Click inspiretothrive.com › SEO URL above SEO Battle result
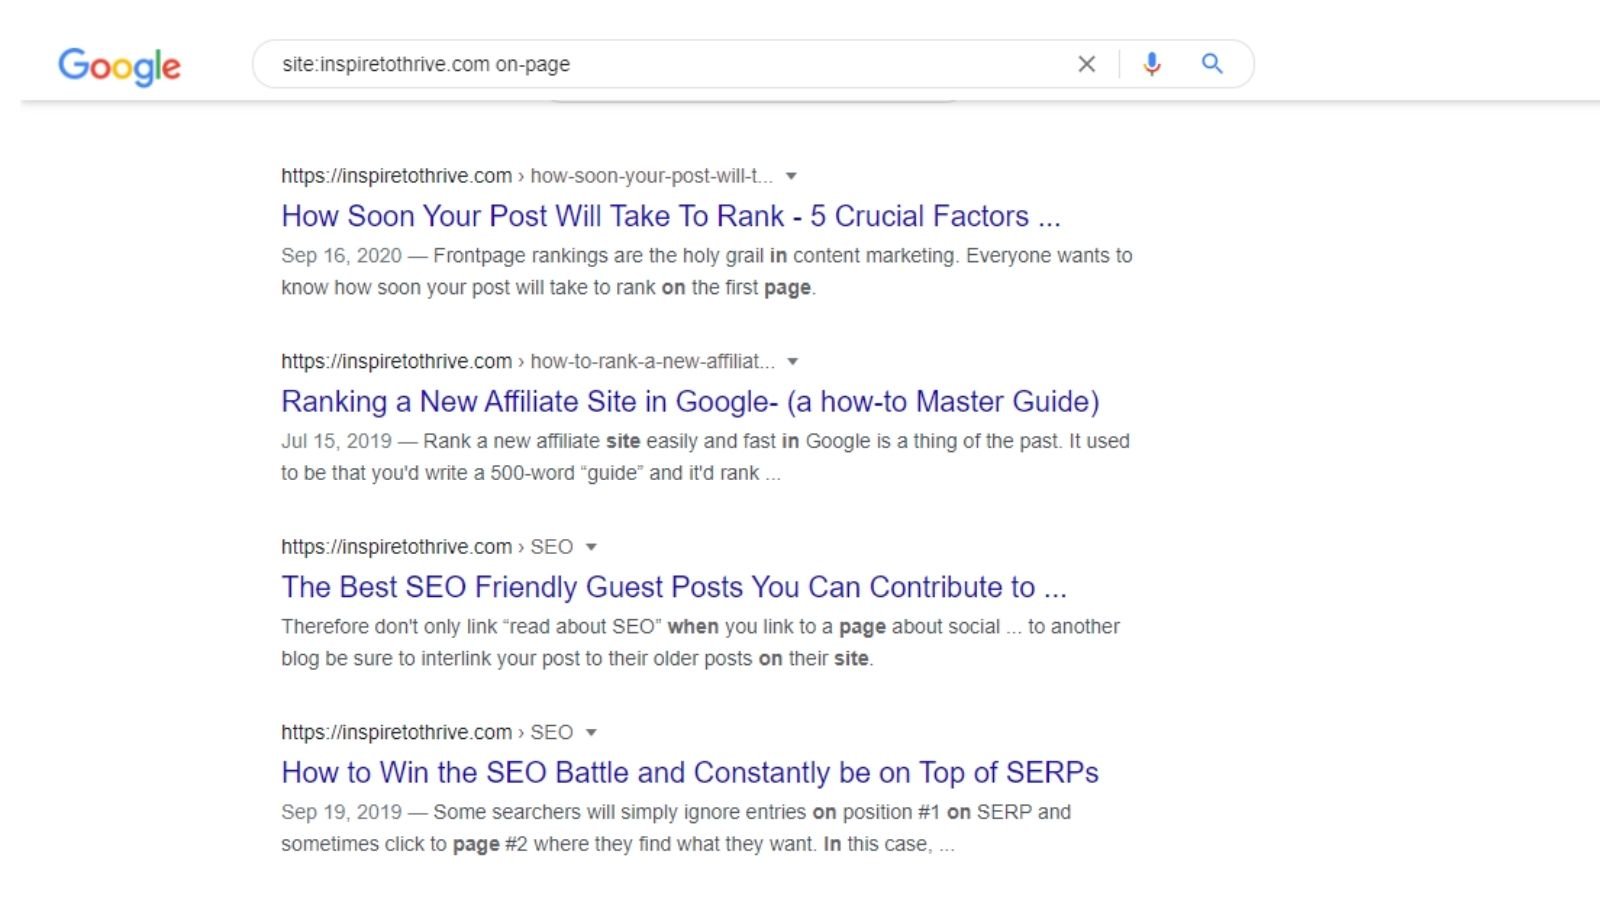Viewport: 1600px width, 900px height. pyautogui.click(x=427, y=733)
